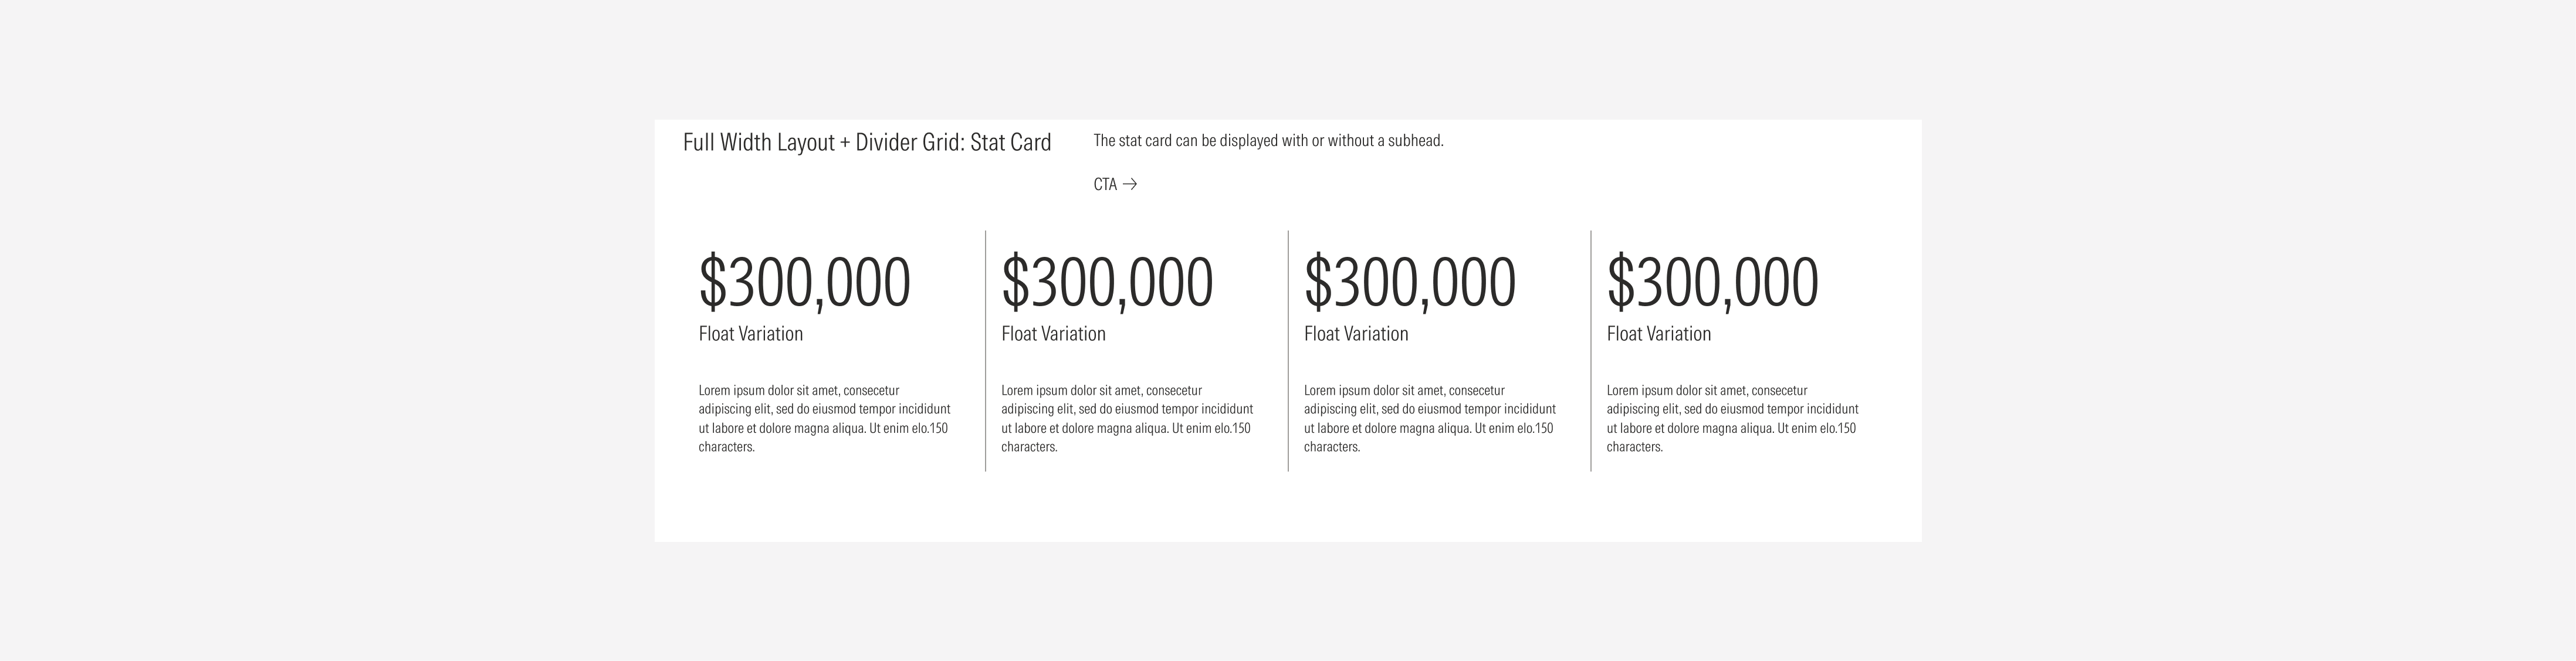Screen dimensions: 2576x661
Task: Click the stat card description subhead text
Action: (x=1268, y=141)
